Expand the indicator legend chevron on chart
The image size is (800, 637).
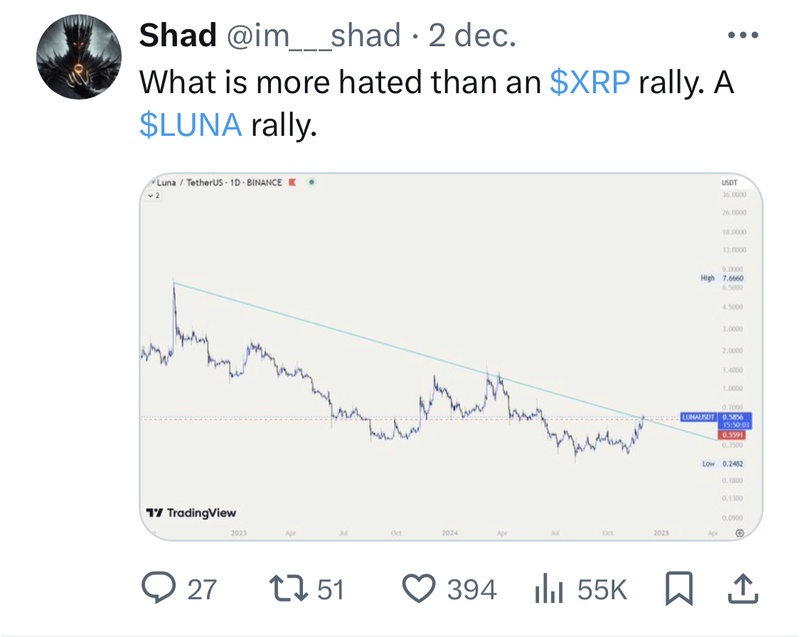click(x=152, y=196)
